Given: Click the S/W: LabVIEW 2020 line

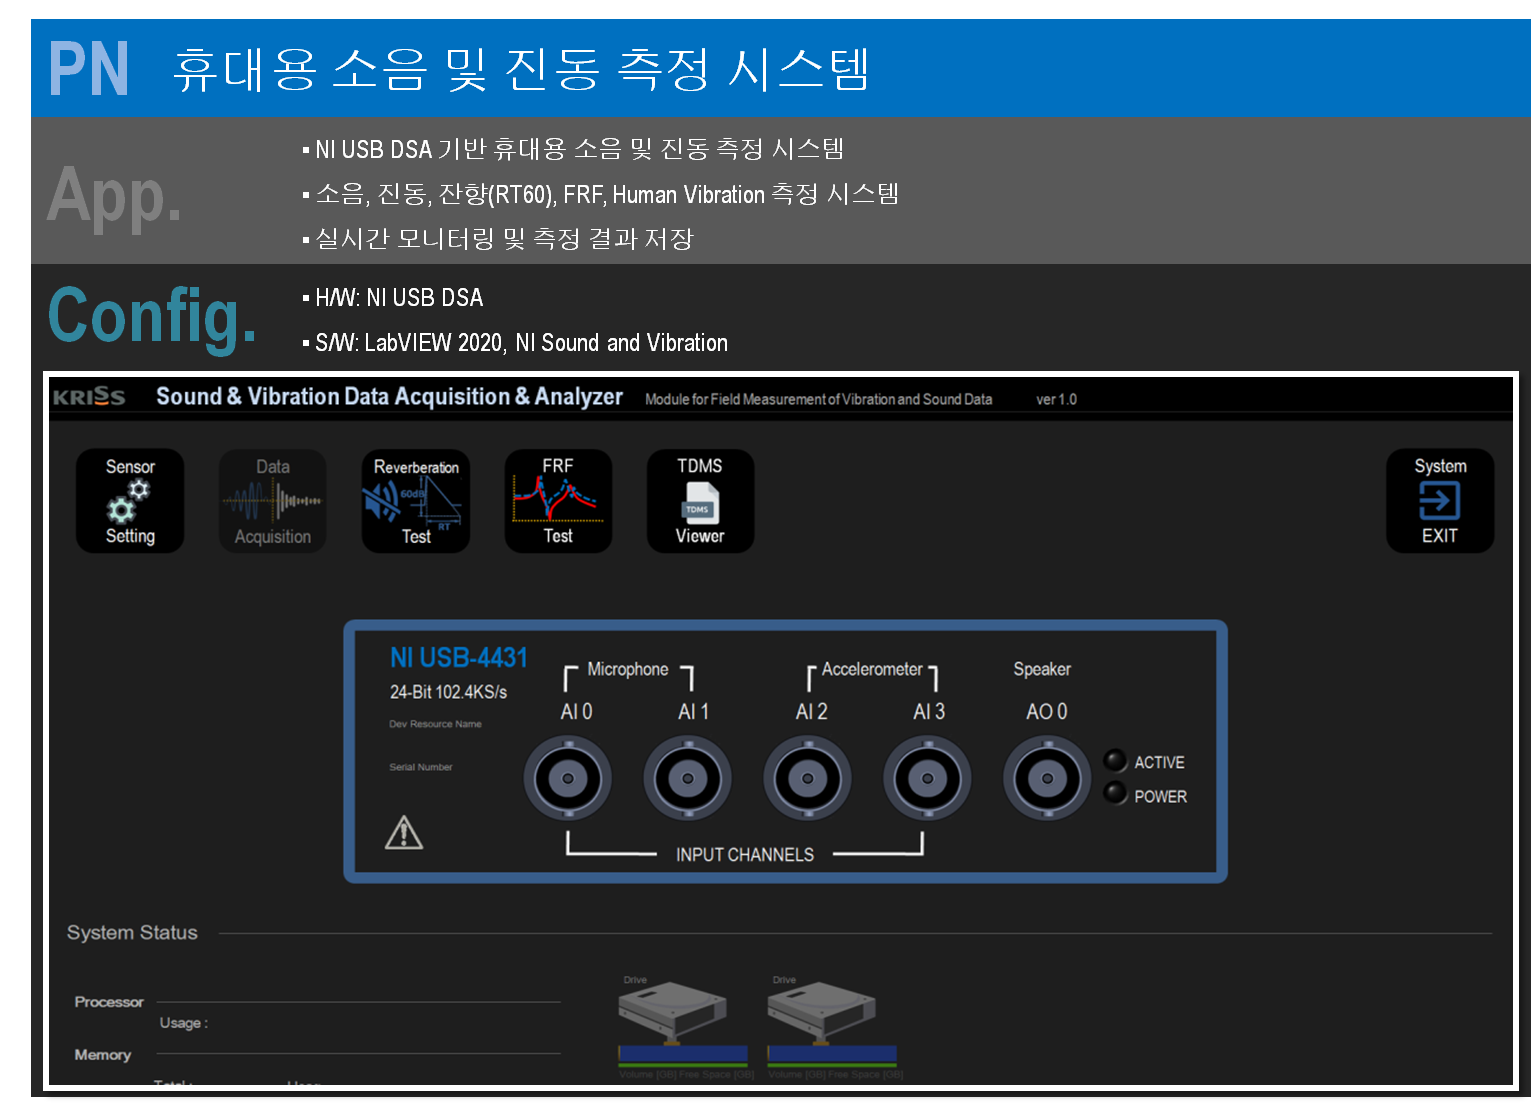Looking at the screenshot, I should click(521, 343).
